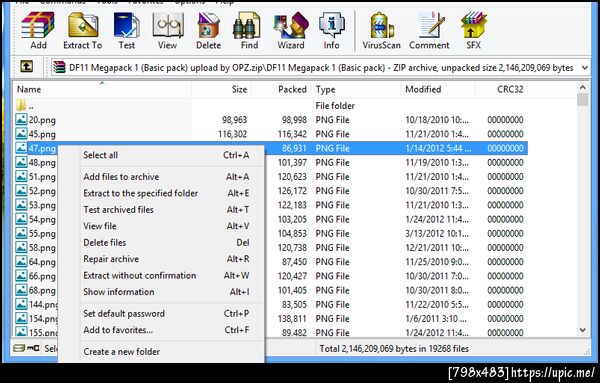Click the scrollbar up arrow
600x383 pixels.
tap(582, 88)
